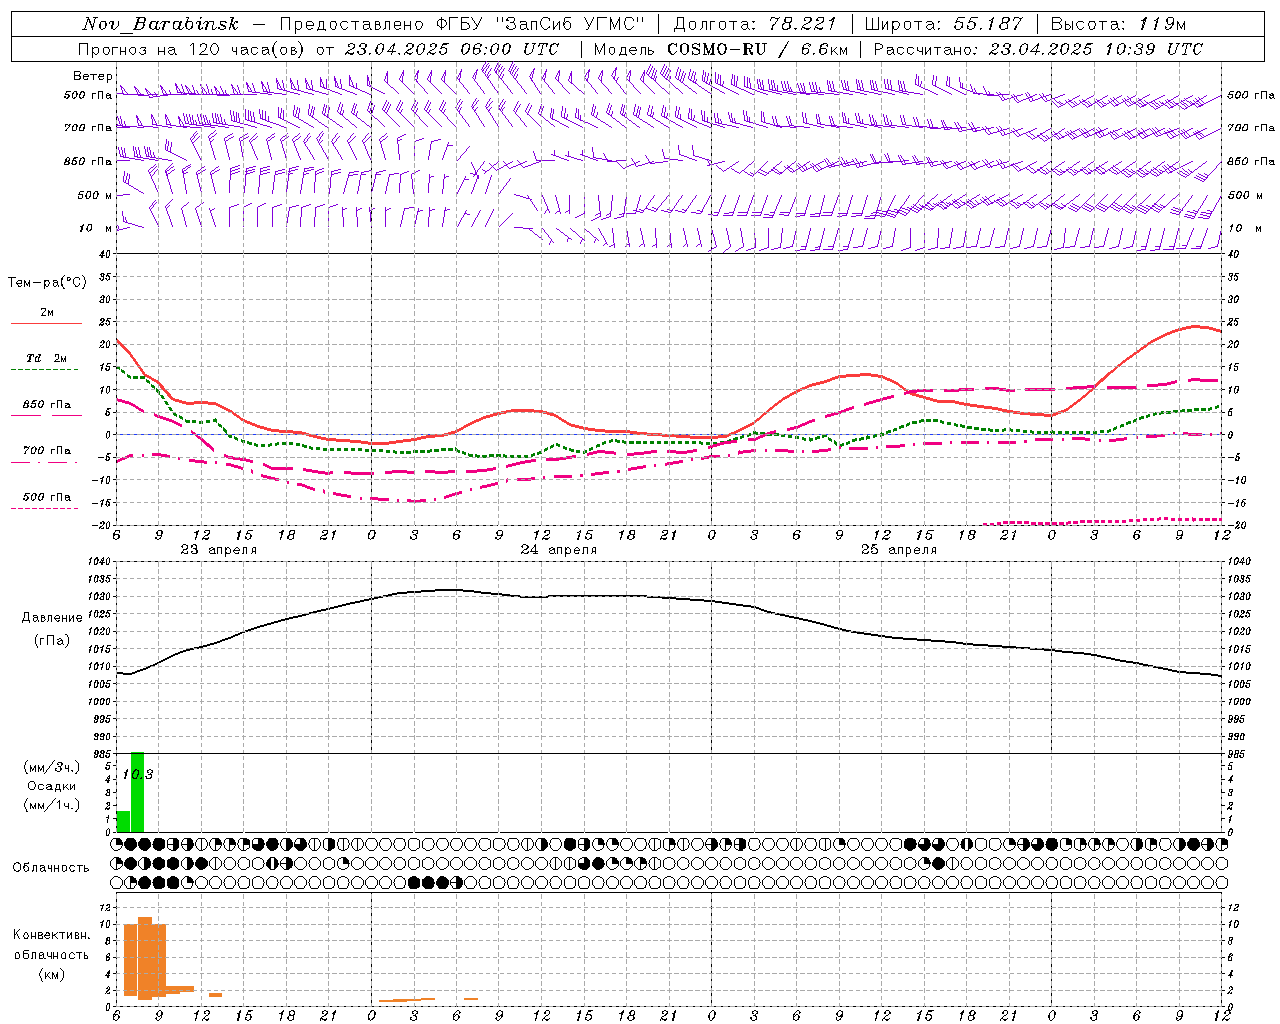Click the '(мм/3ч.)' precipitation unit label
The image size is (1280, 1024).
[52, 768]
